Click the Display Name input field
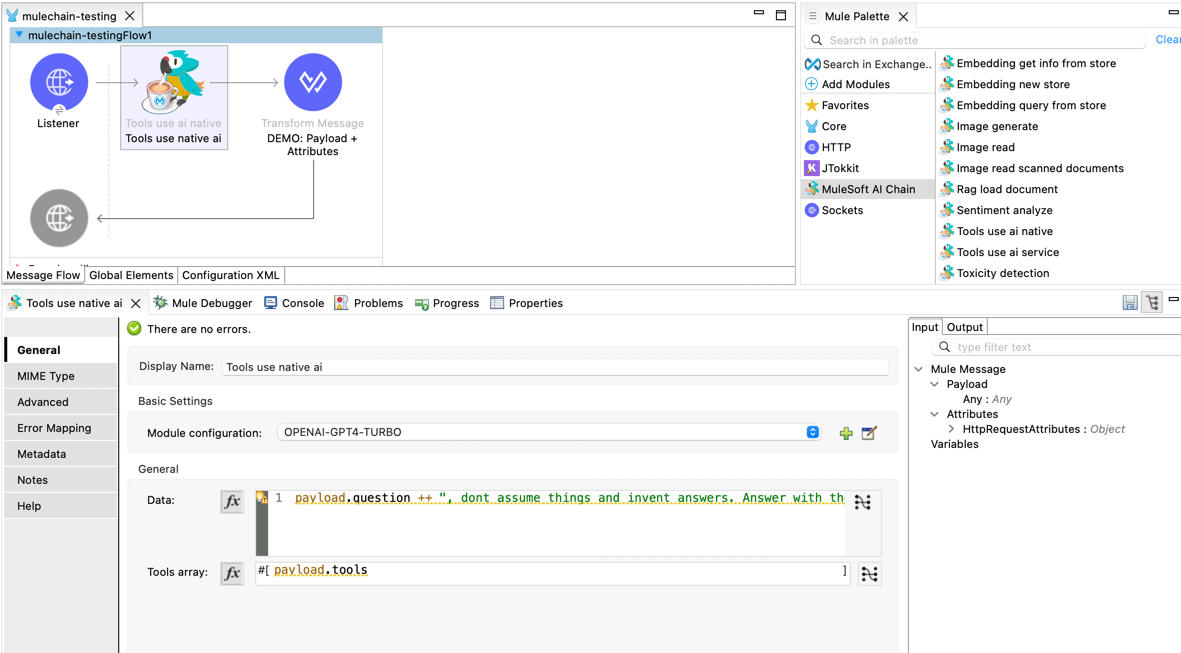Screen dimensions: 1181x653 (x=555, y=367)
